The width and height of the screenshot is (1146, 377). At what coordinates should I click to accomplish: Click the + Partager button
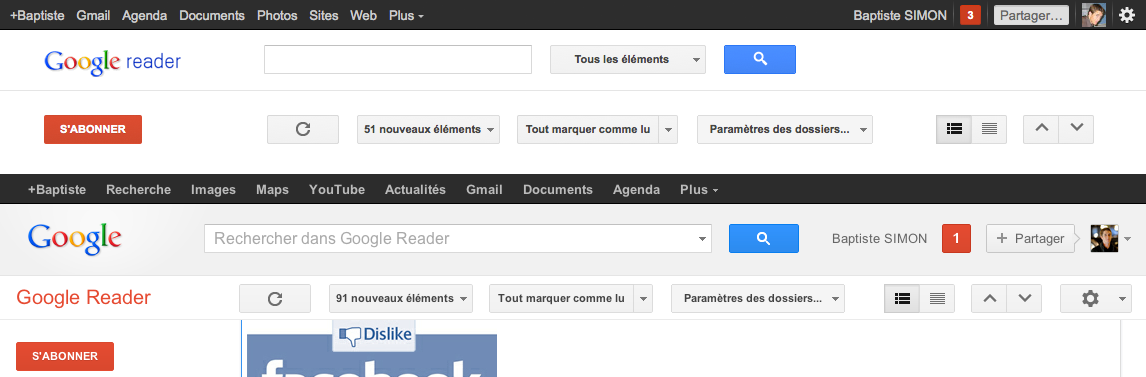click(1031, 238)
